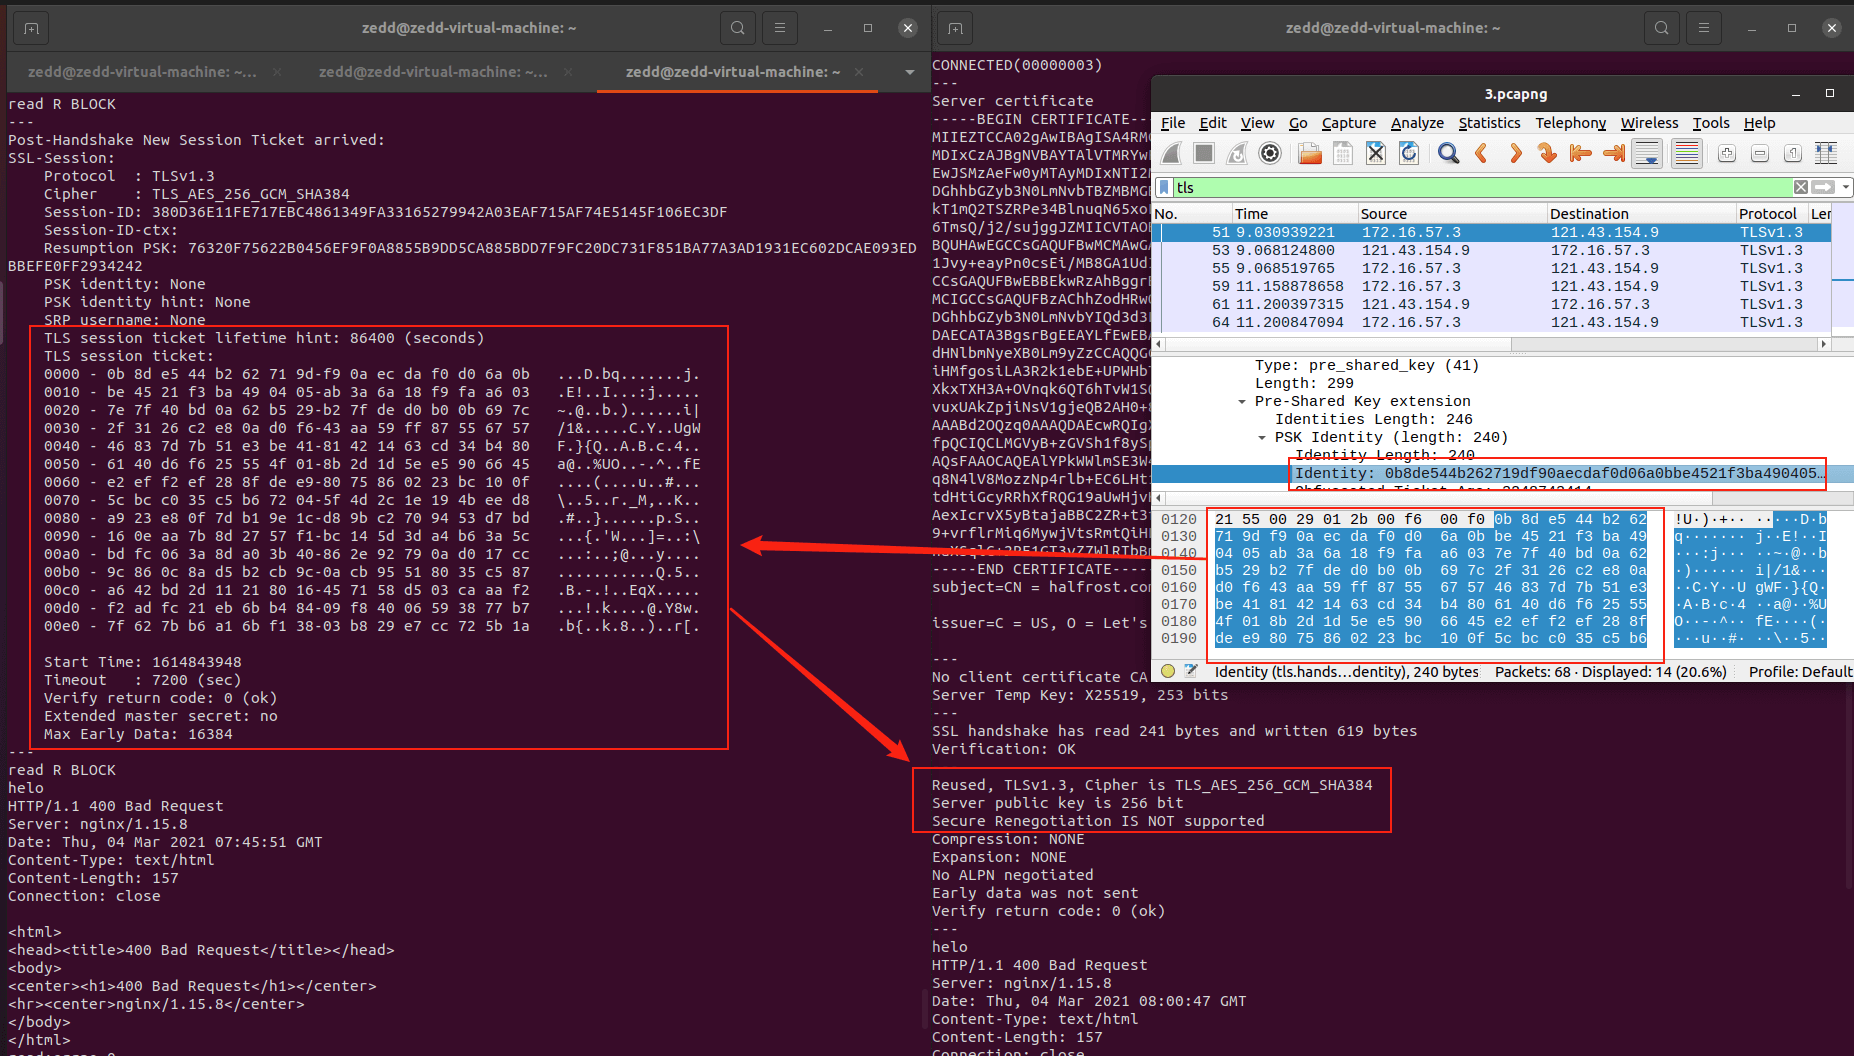Sort packets by Time column header
The image size is (1854, 1056).
click(x=1293, y=213)
